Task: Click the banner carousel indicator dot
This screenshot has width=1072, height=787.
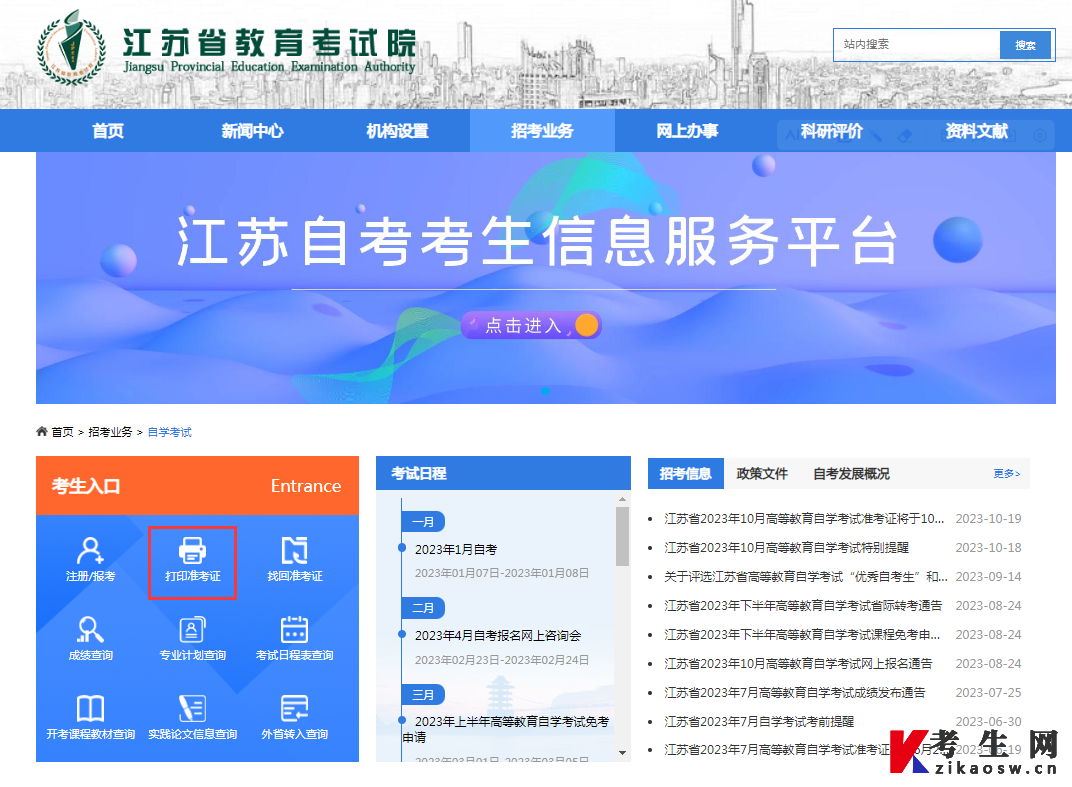Action: (545, 391)
